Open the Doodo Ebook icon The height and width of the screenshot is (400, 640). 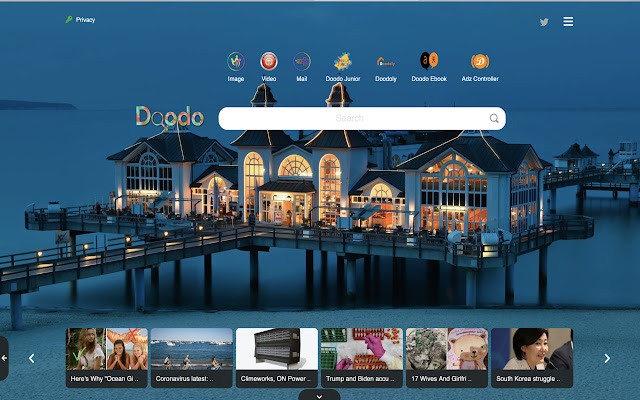click(429, 61)
